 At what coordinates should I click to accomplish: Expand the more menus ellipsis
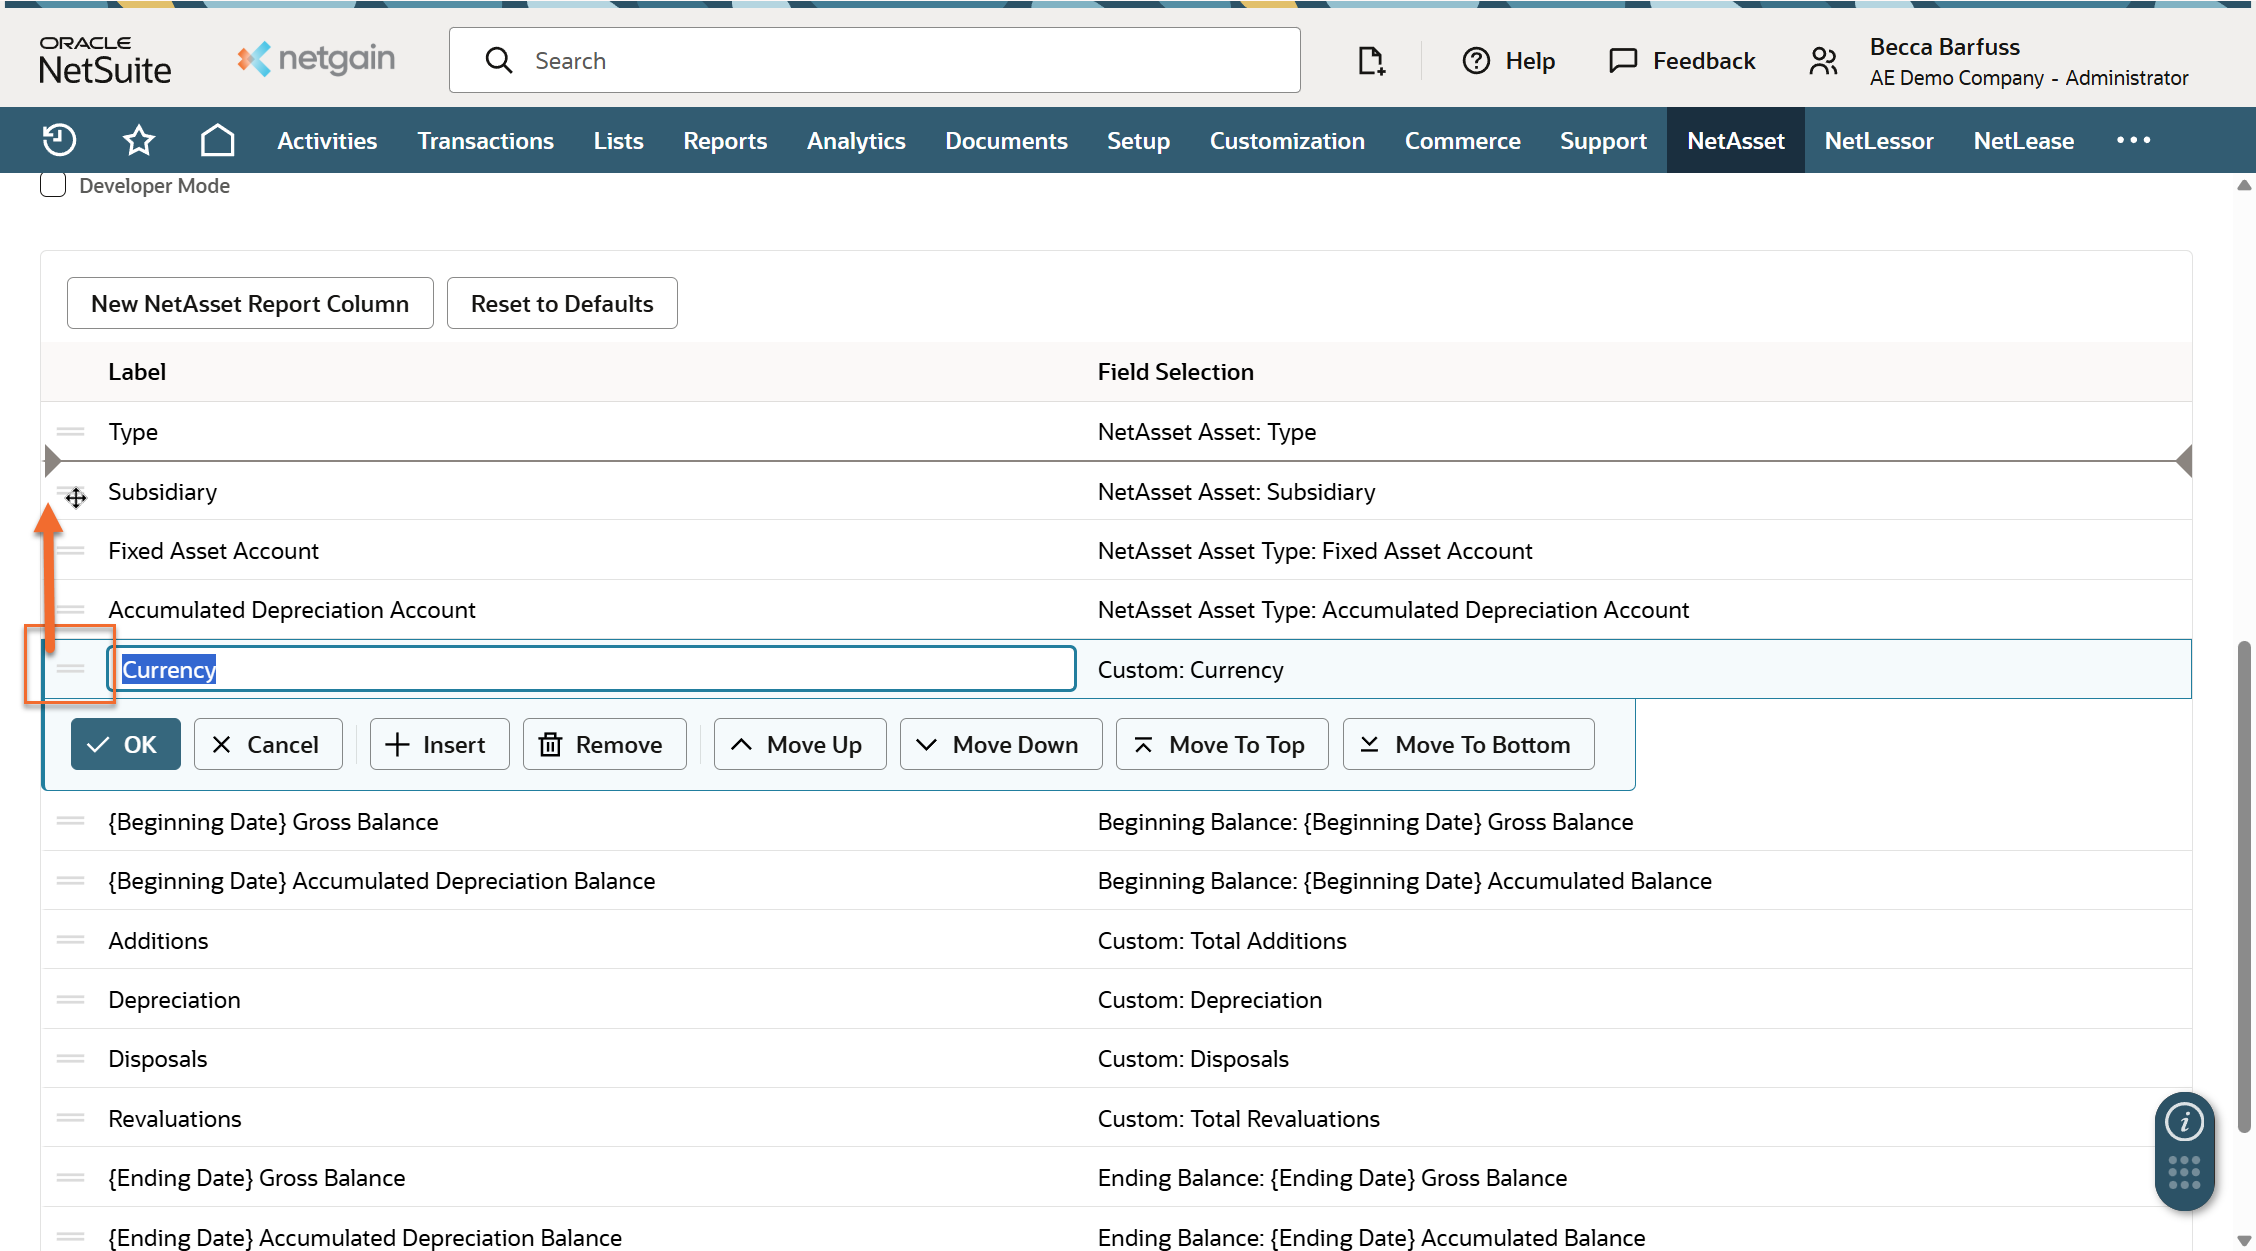click(2133, 140)
